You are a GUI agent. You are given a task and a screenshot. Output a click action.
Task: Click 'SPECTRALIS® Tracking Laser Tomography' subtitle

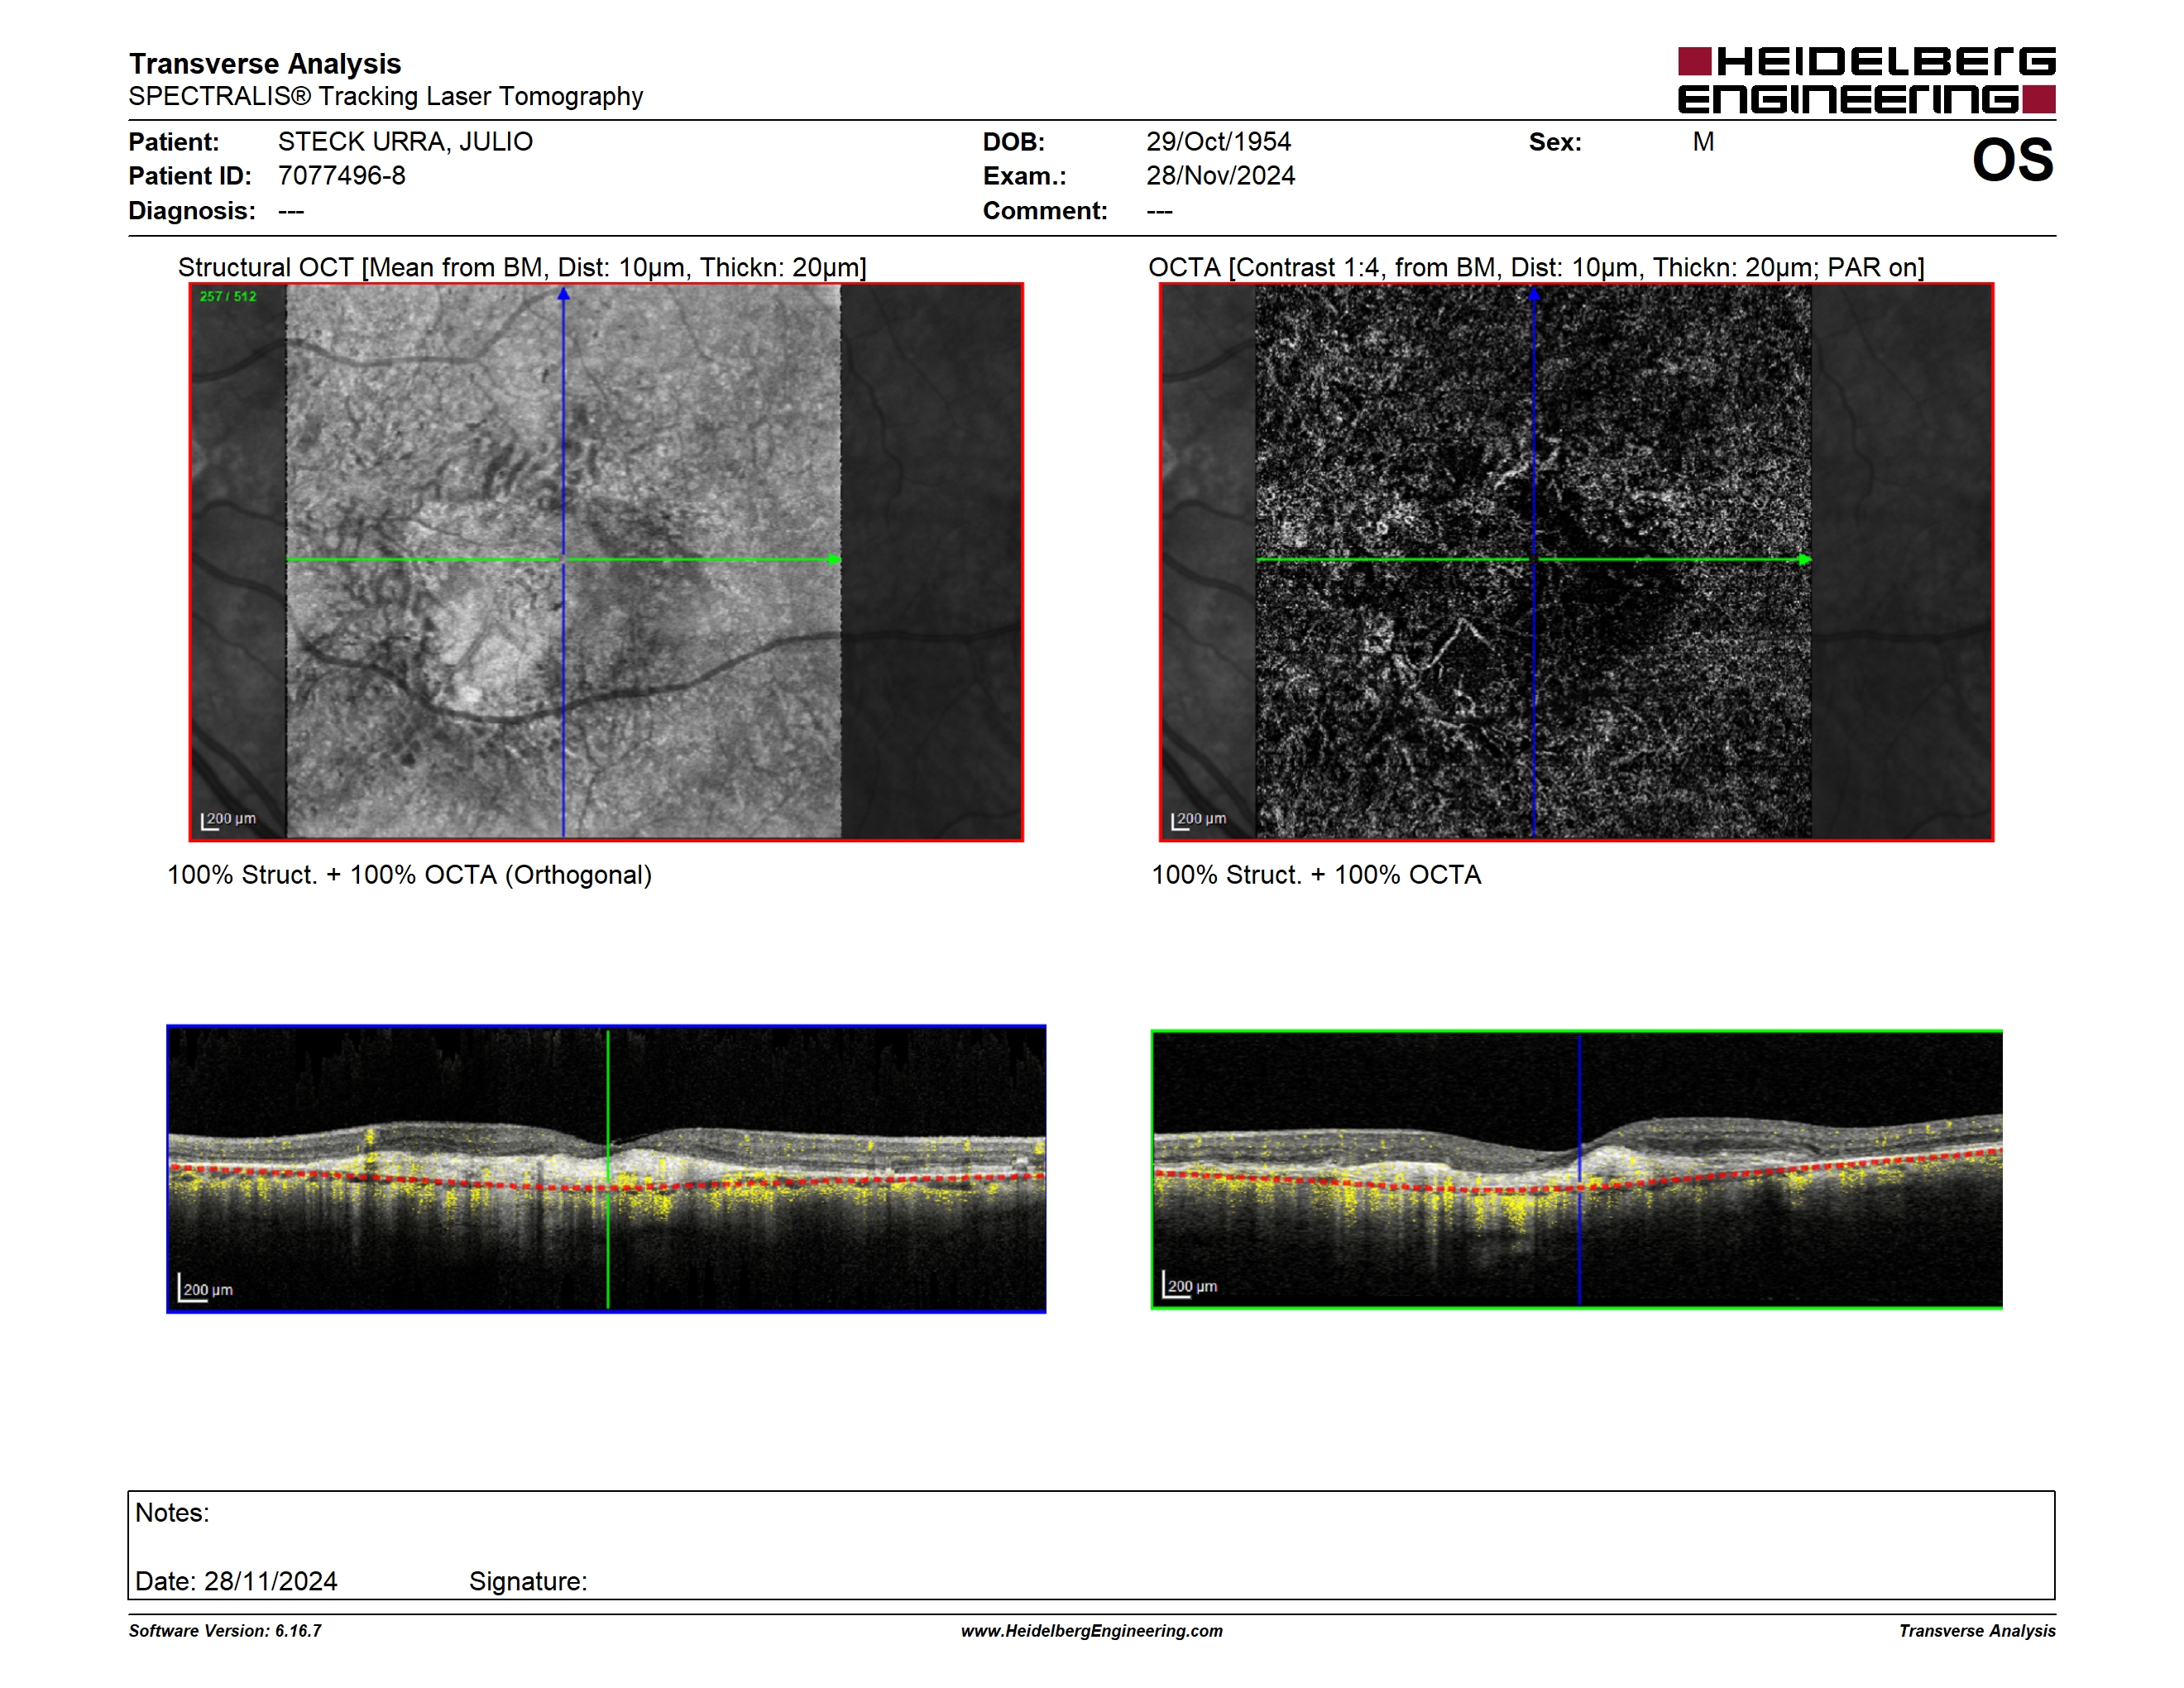tap(386, 96)
